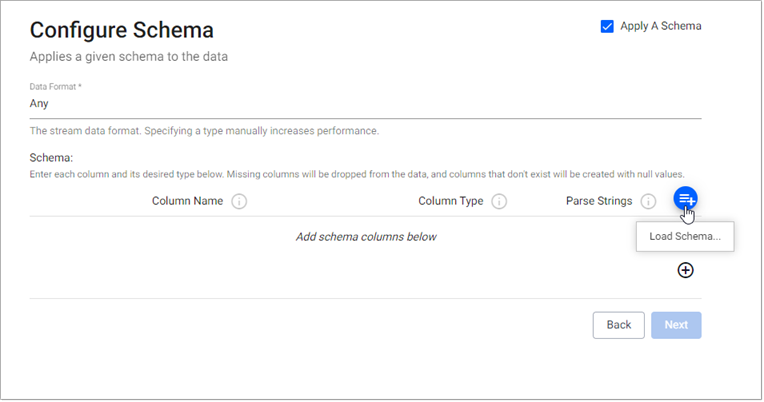The image size is (764, 402).
Task: Click the Configure Schema page title
Action: 121,30
